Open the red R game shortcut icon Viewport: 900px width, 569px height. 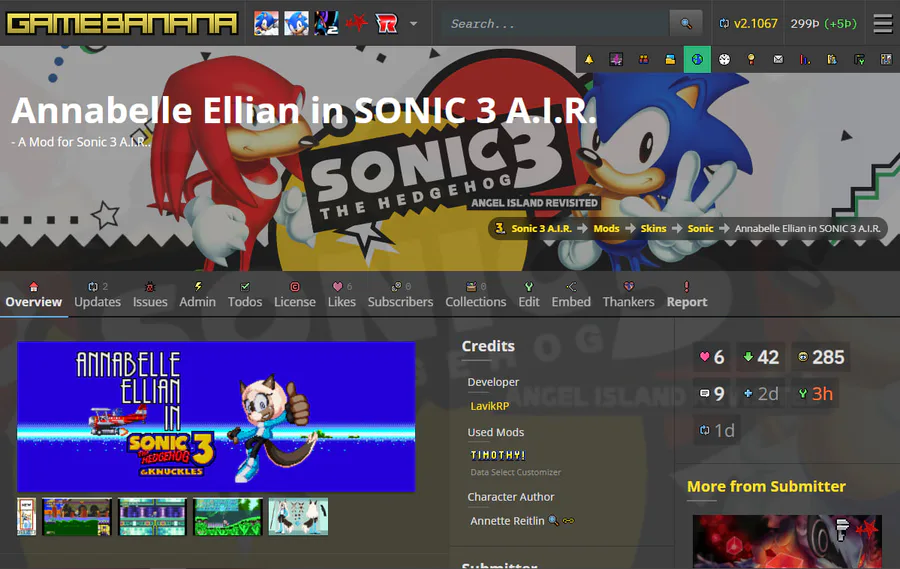pyautogui.click(x=386, y=24)
